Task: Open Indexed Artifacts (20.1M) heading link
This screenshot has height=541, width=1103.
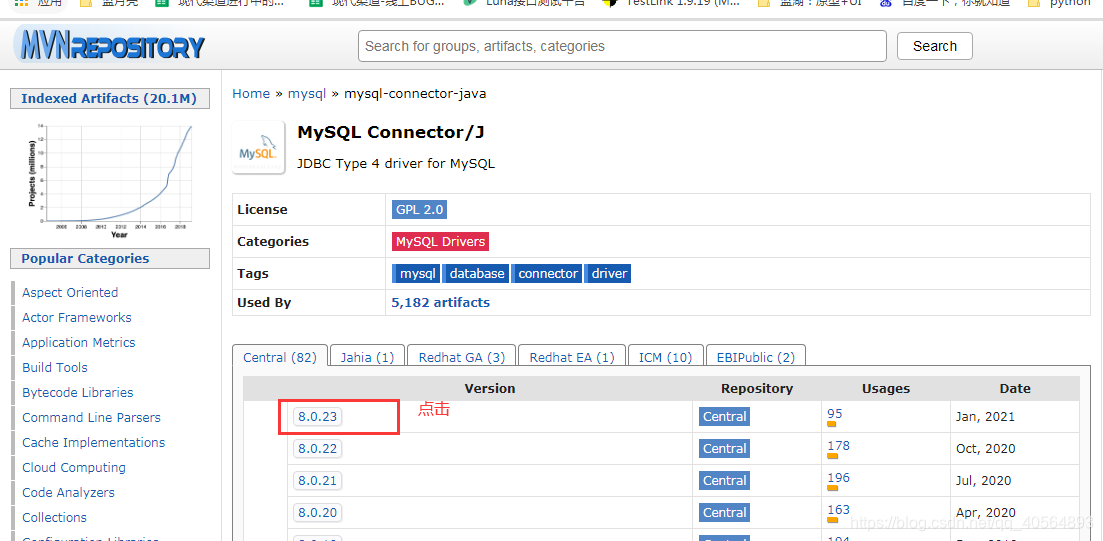Action: [109, 98]
